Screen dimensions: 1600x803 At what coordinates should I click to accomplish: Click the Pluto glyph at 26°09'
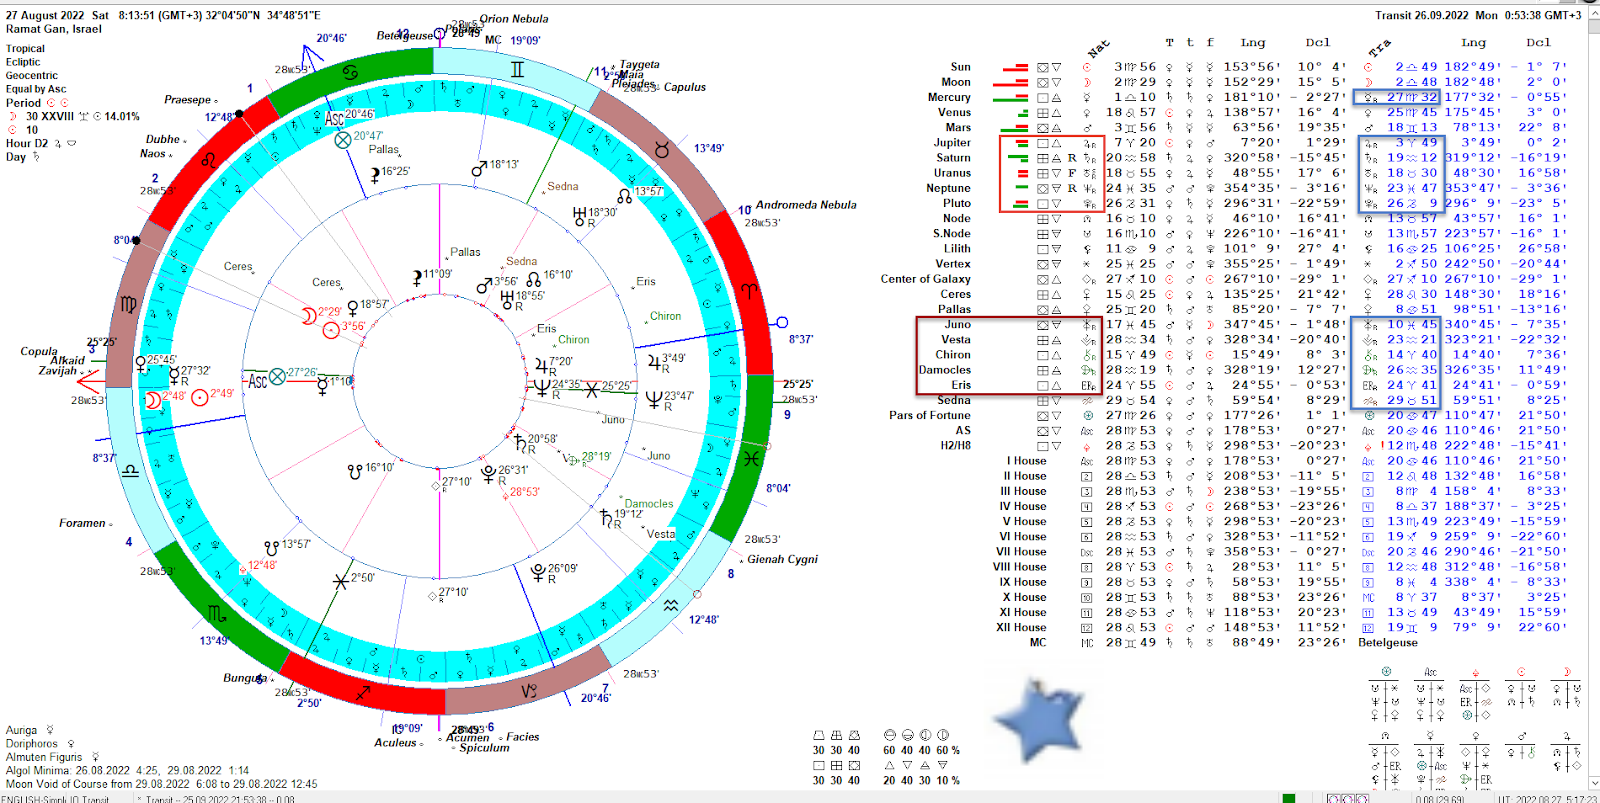click(x=538, y=573)
